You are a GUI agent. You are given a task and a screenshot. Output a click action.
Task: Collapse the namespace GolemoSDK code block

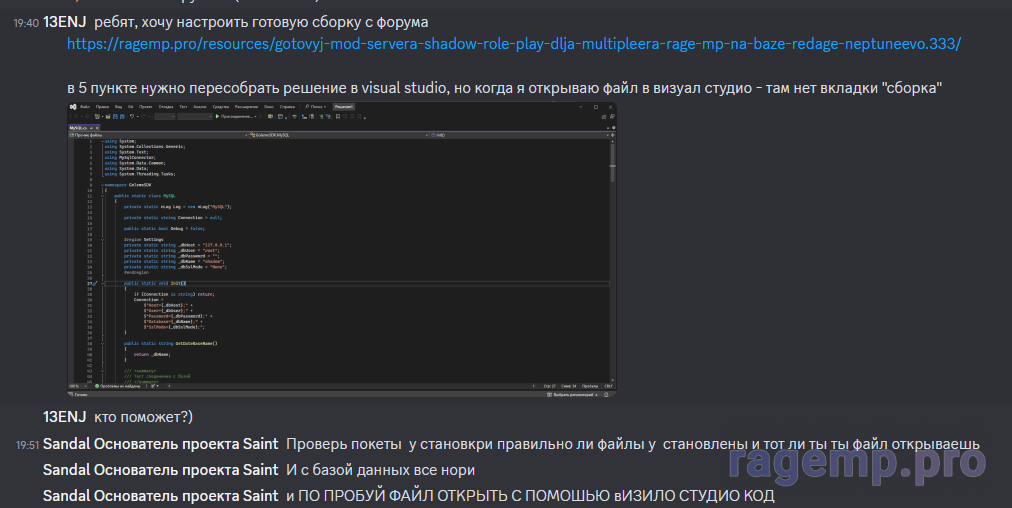click(104, 183)
